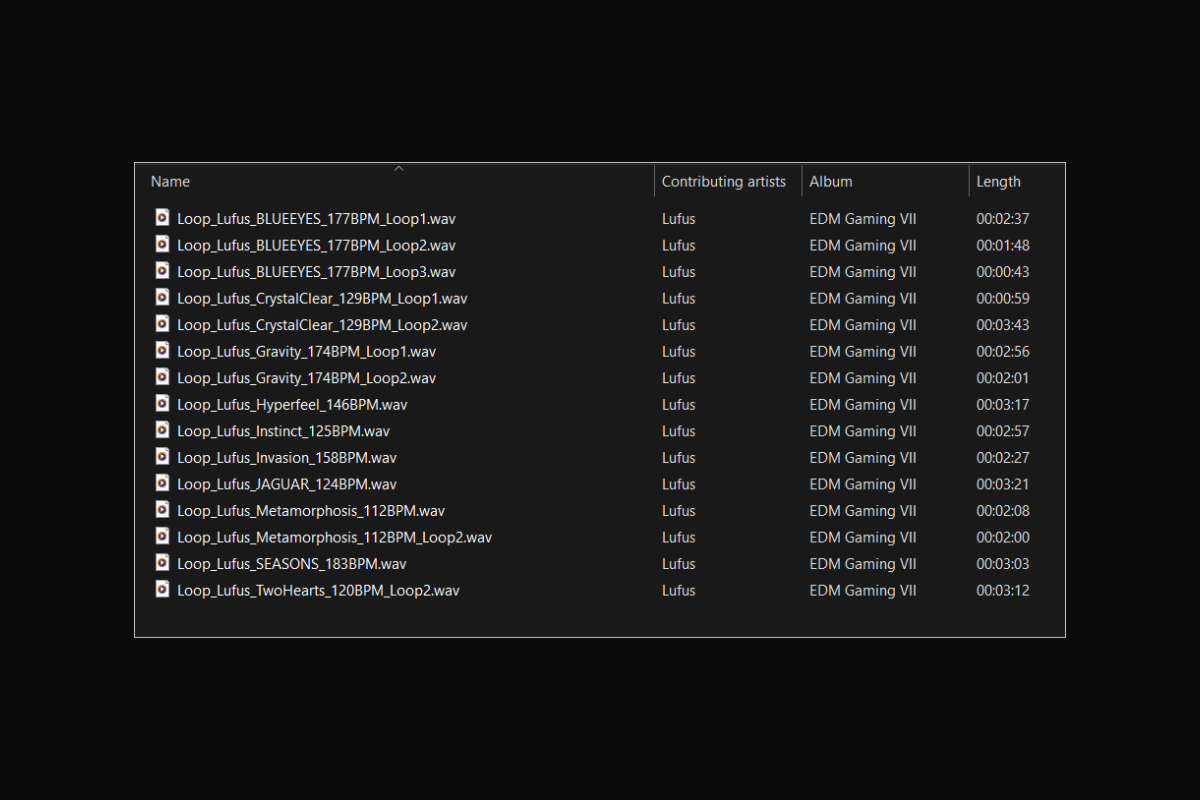Select Loop_Lufus_BLUEEYES_177BPM_Loop3.wav file name

pos(316,272)
